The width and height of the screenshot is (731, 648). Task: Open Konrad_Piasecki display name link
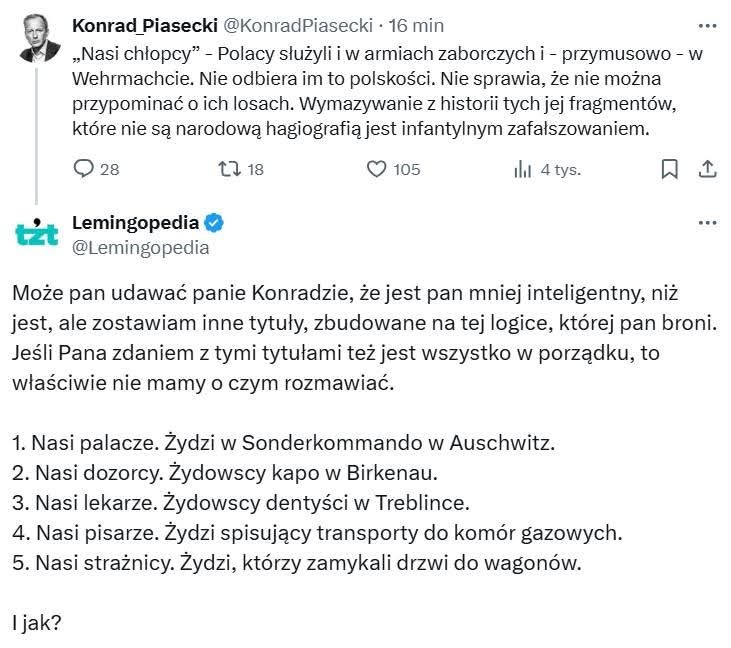(136, 24)
